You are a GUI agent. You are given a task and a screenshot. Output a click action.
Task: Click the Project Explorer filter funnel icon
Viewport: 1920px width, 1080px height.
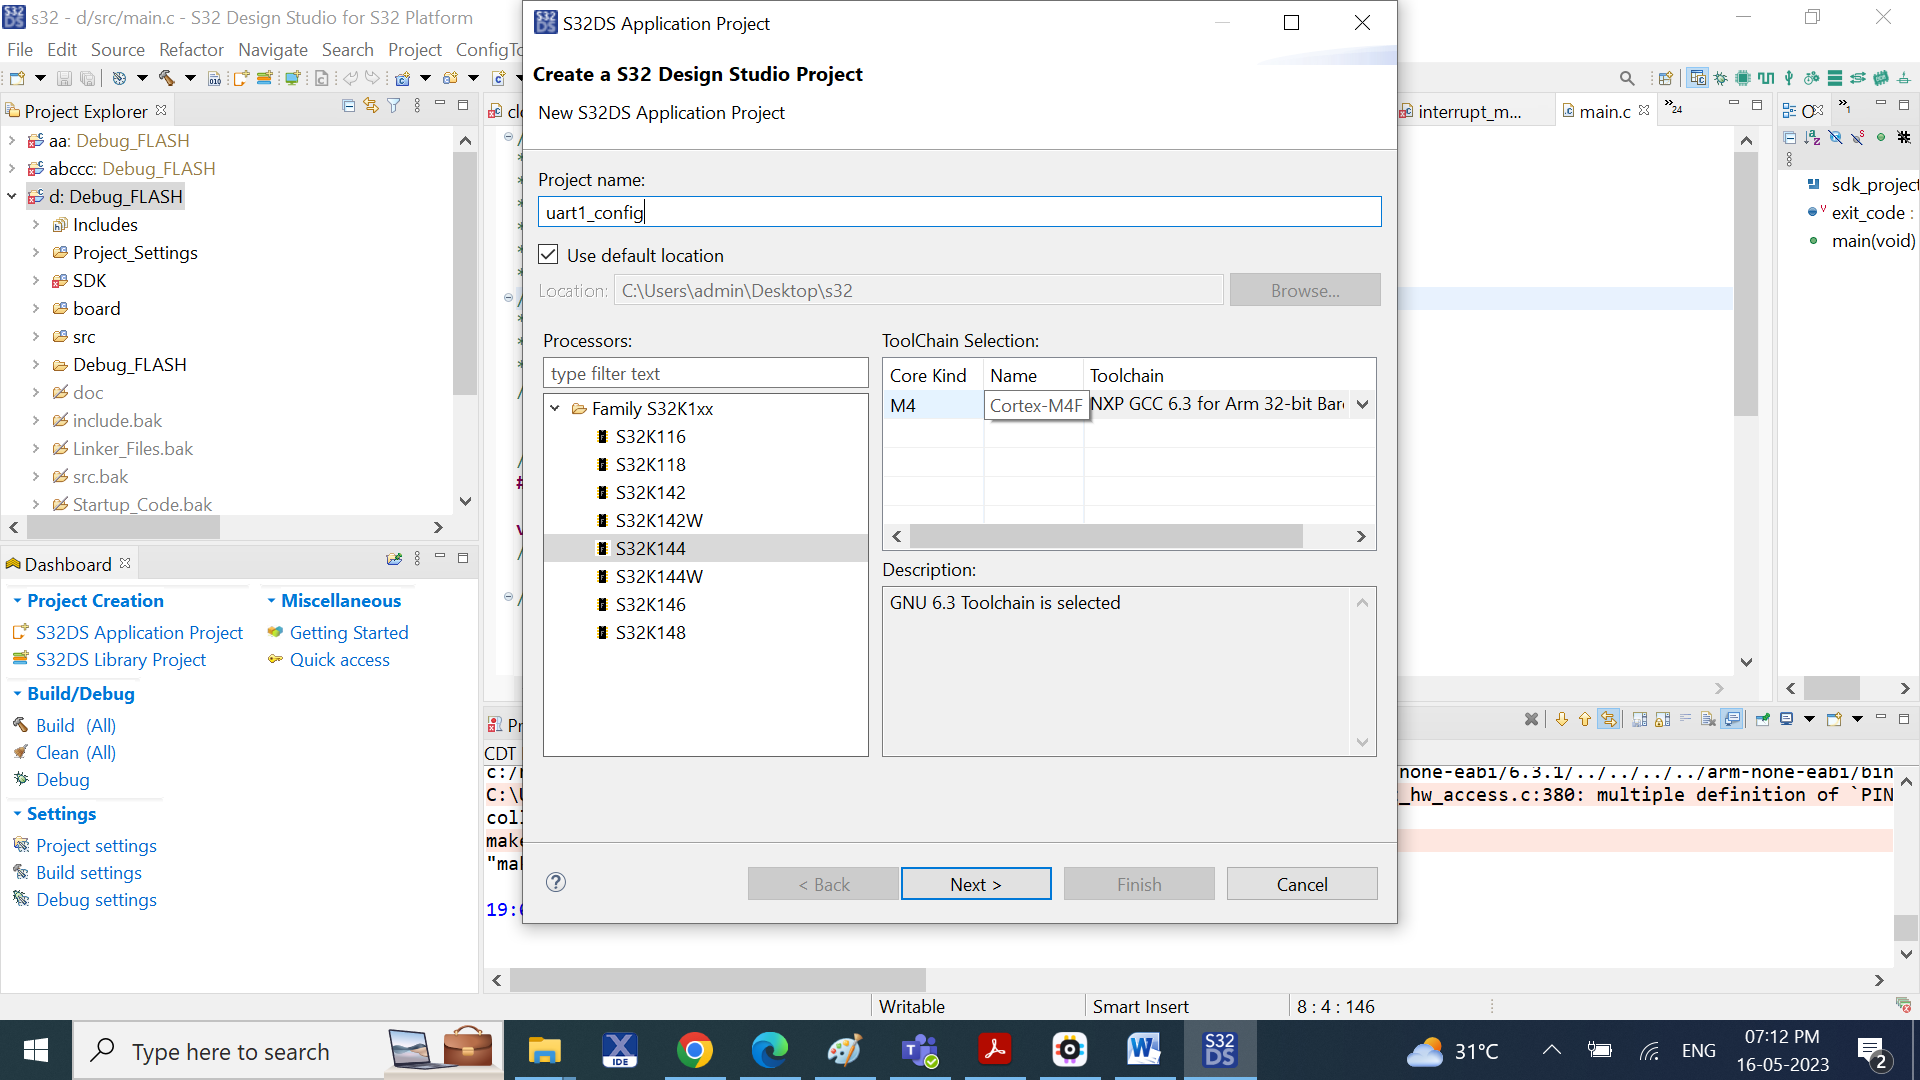tap(394, 106)
